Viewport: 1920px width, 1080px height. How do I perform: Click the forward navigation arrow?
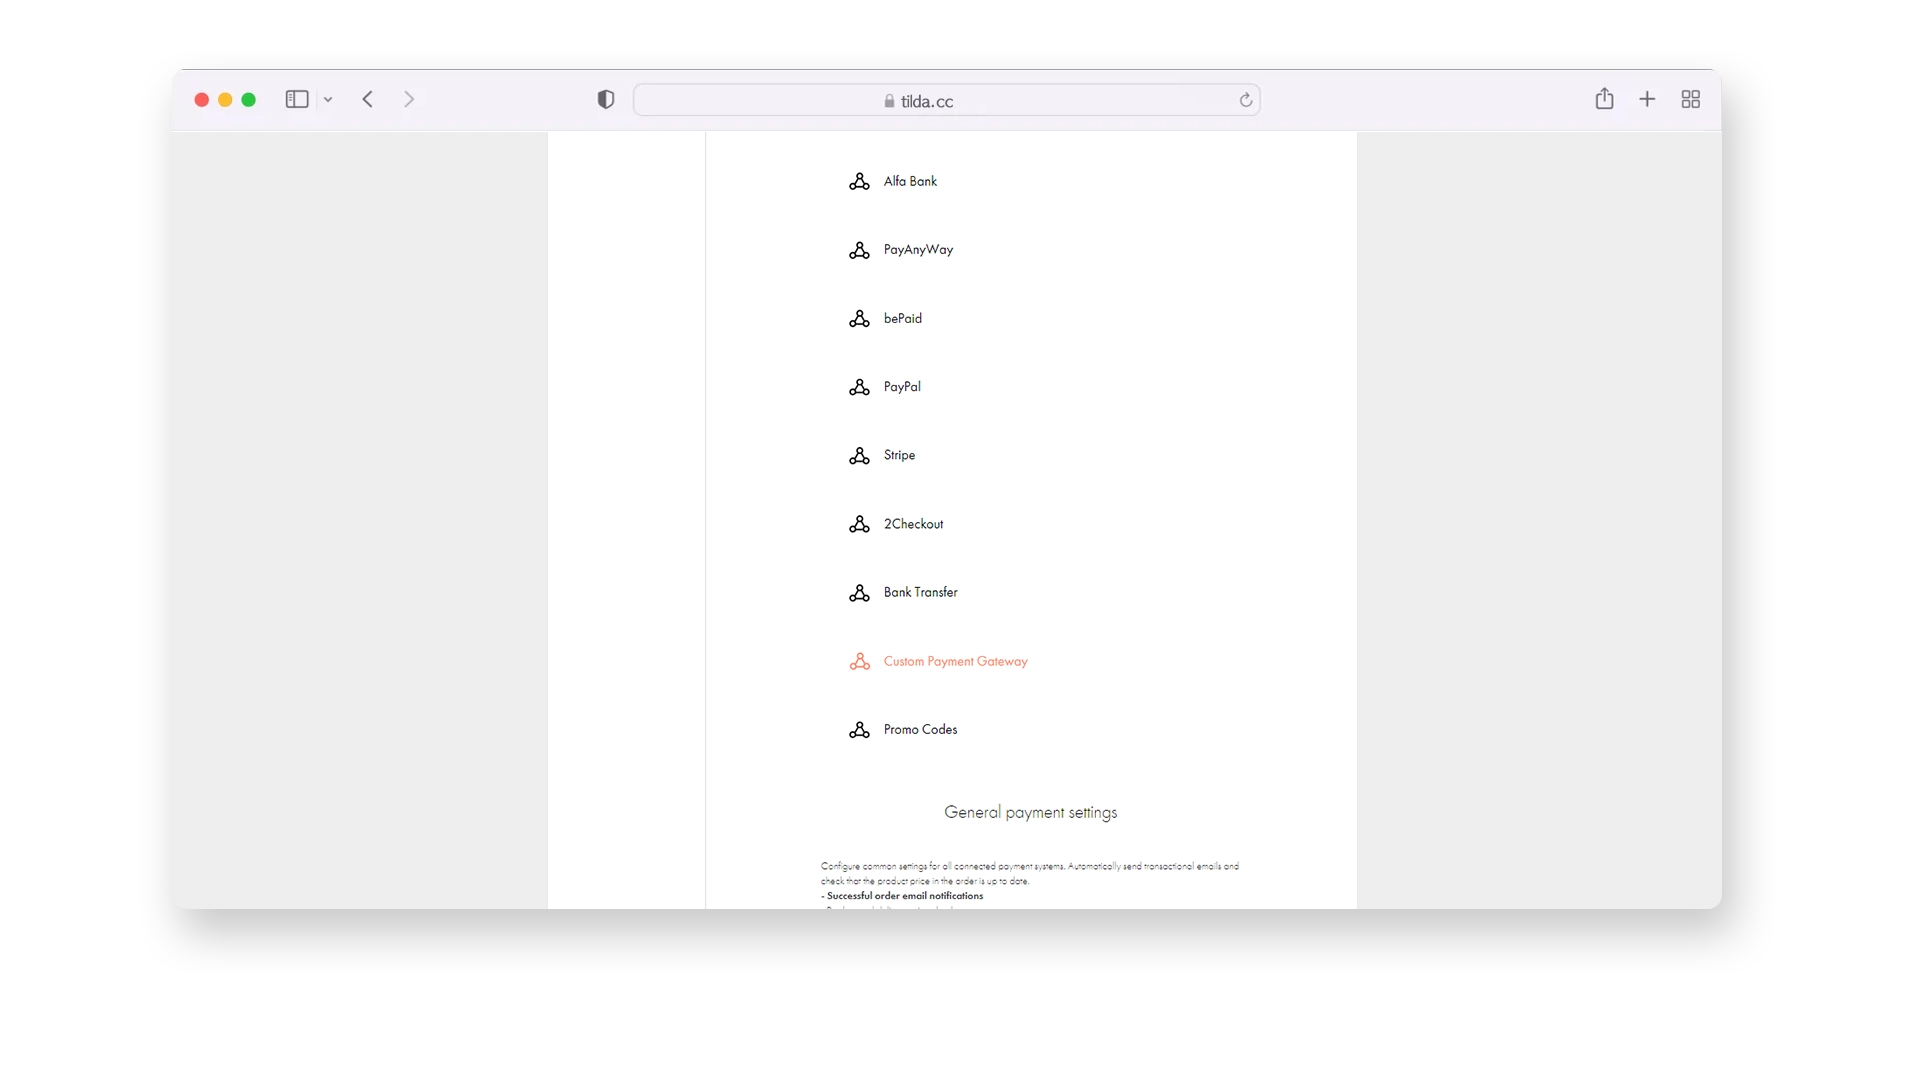tap(409, 99)
